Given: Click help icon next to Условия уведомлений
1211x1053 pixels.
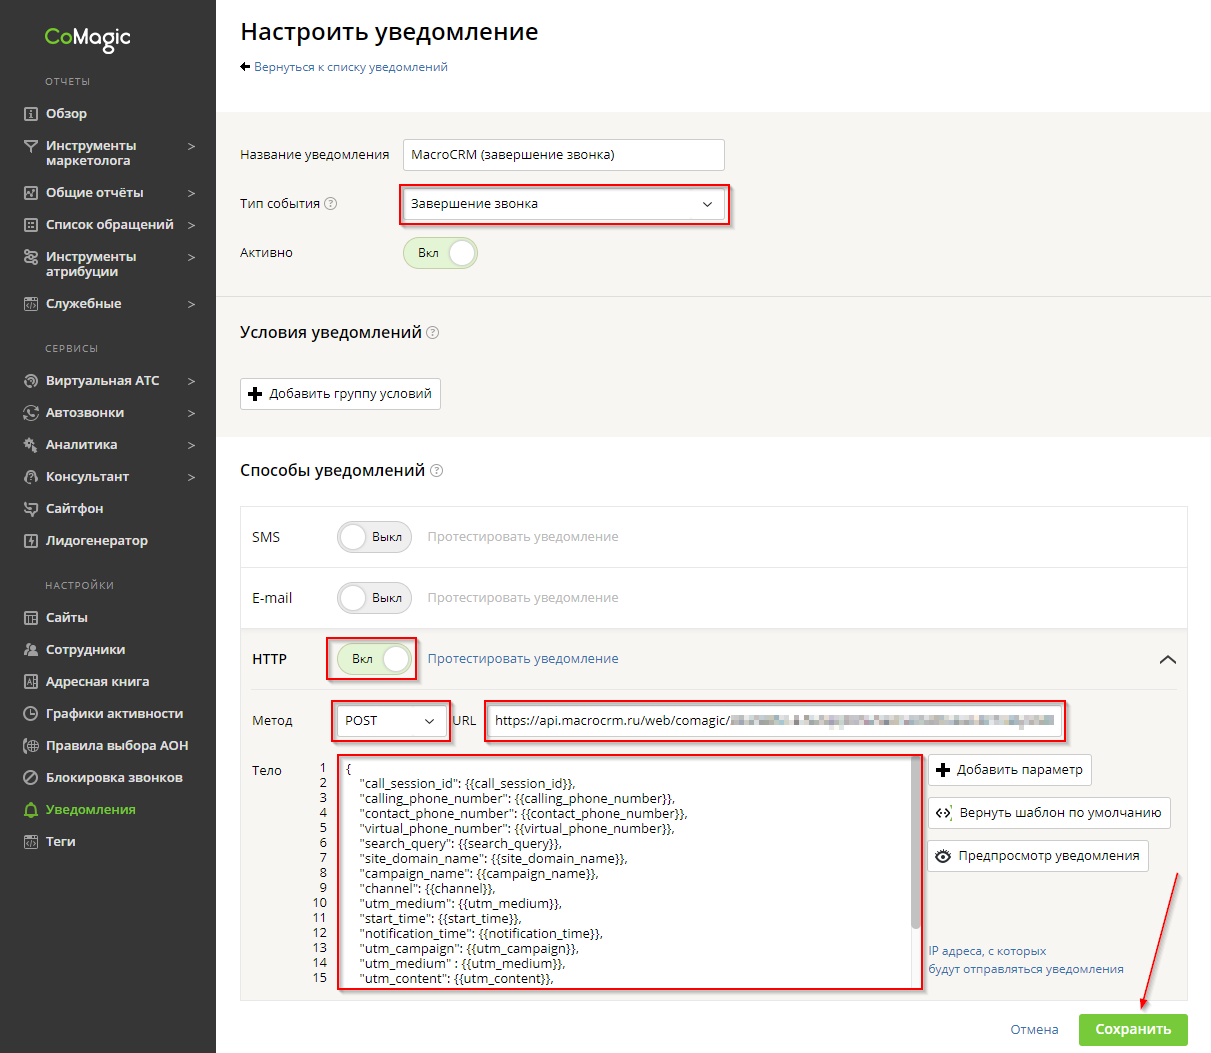Looking at the screenshot, I should pyautogui.click(x=433, y=333).
